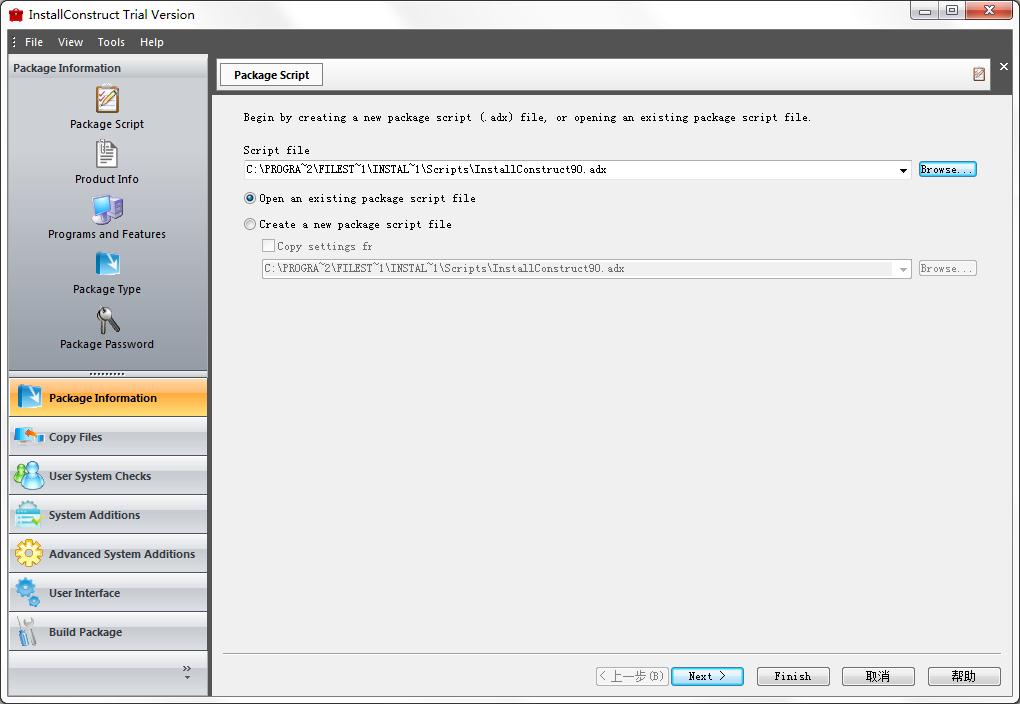Select Open an existing package script file
This screenshot has height=704, width=1020.
(249, 199)
